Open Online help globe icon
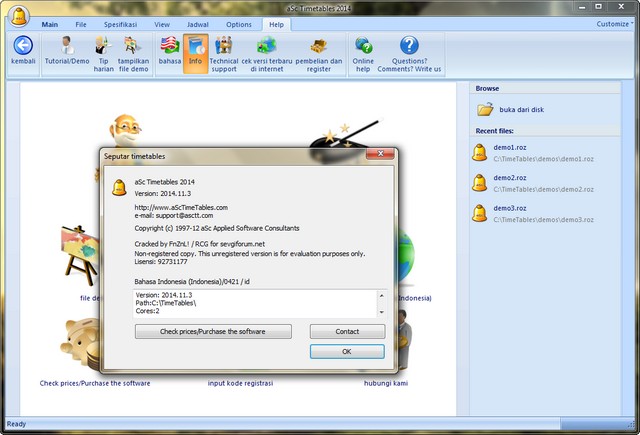Viewport: 640px width, 435px height. click(363, 45)
